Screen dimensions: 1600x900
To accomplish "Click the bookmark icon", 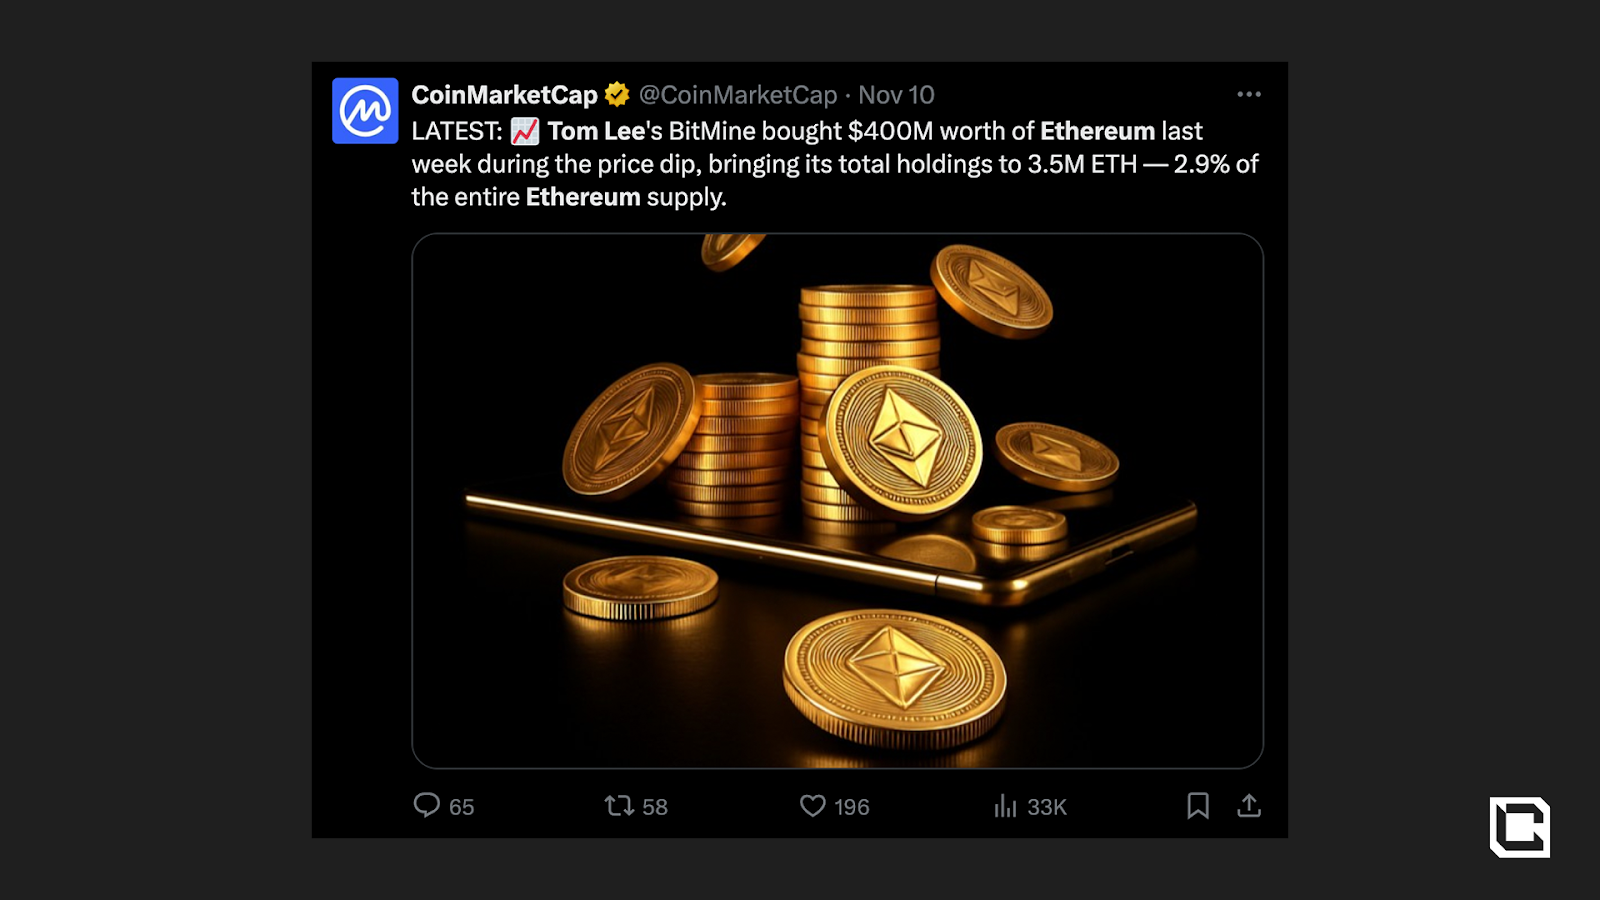I will click(x=1199, y=806).
